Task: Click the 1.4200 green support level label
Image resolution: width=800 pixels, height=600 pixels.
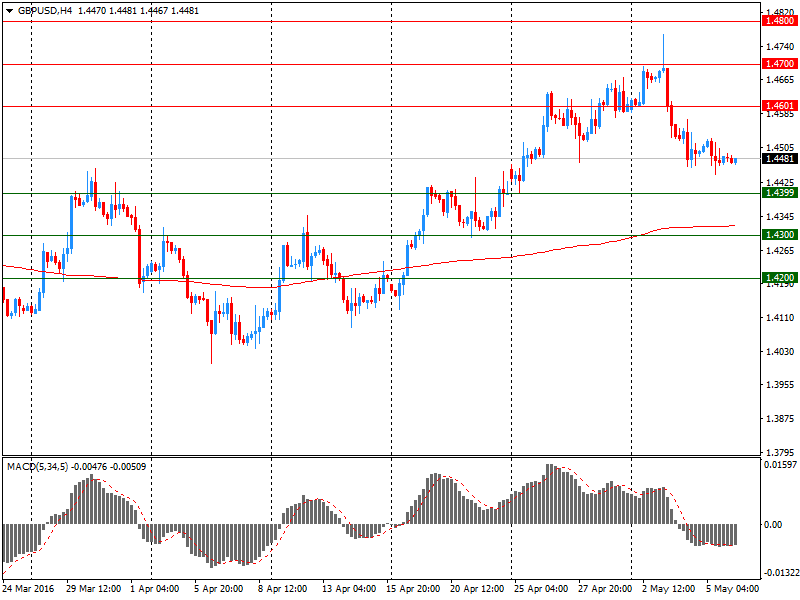Action: coord(780,278)
